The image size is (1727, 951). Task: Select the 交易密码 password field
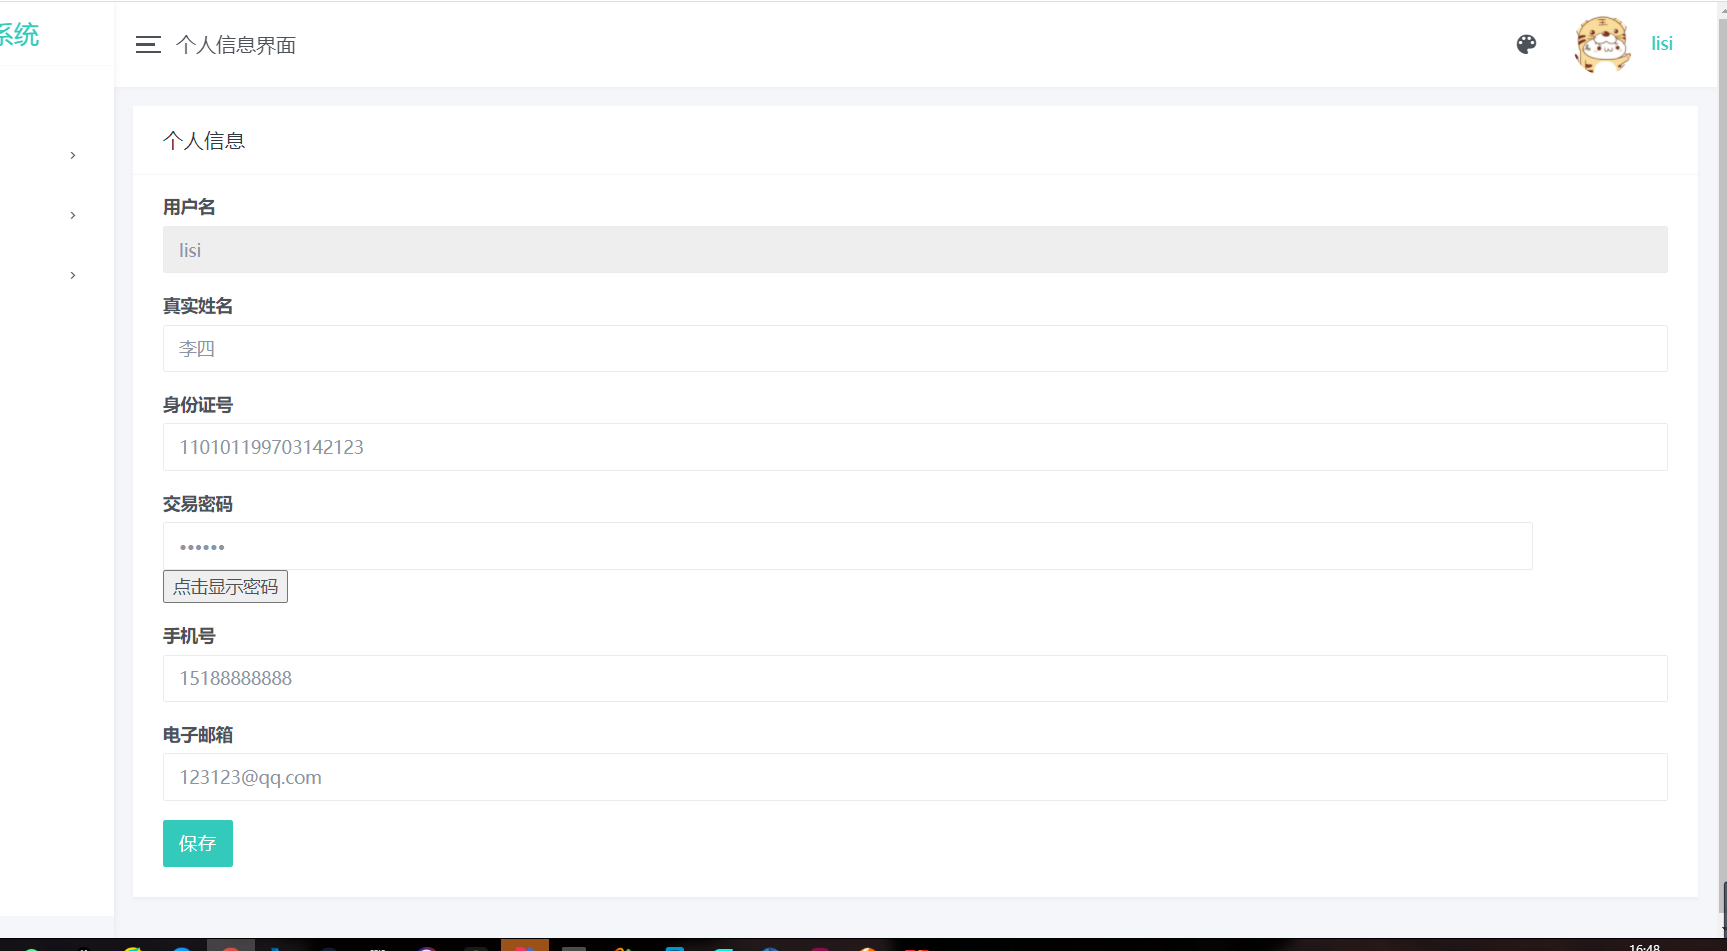[847, 546]
